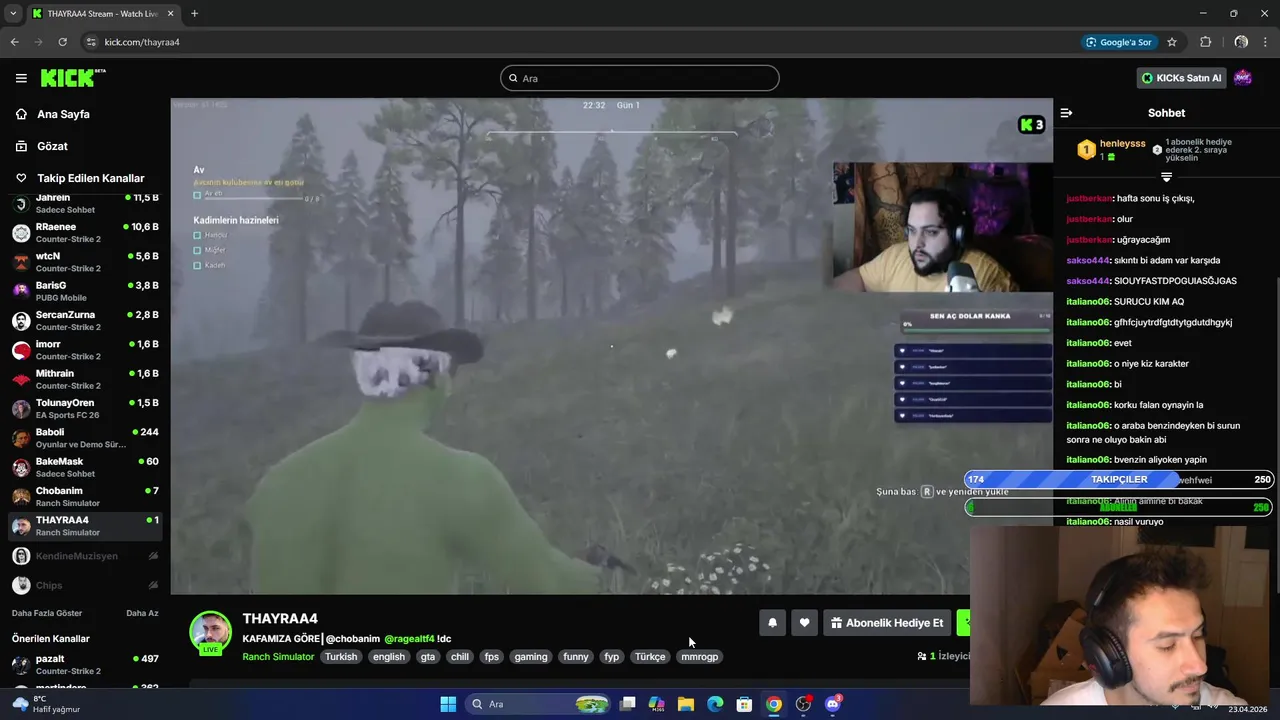Image resolution: width=1280 pixels, height=720 pixels.
Task: Select the chill tag
Action: [460, 657]
